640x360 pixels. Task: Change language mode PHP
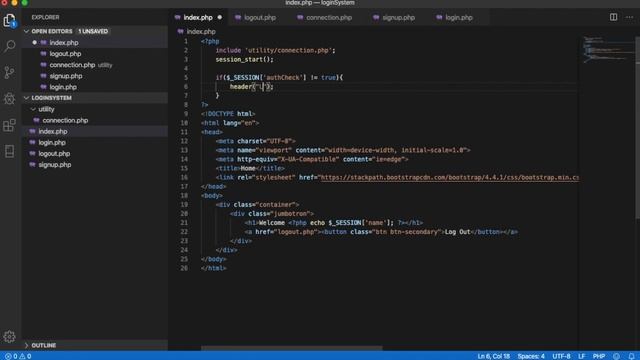point(598,356)
